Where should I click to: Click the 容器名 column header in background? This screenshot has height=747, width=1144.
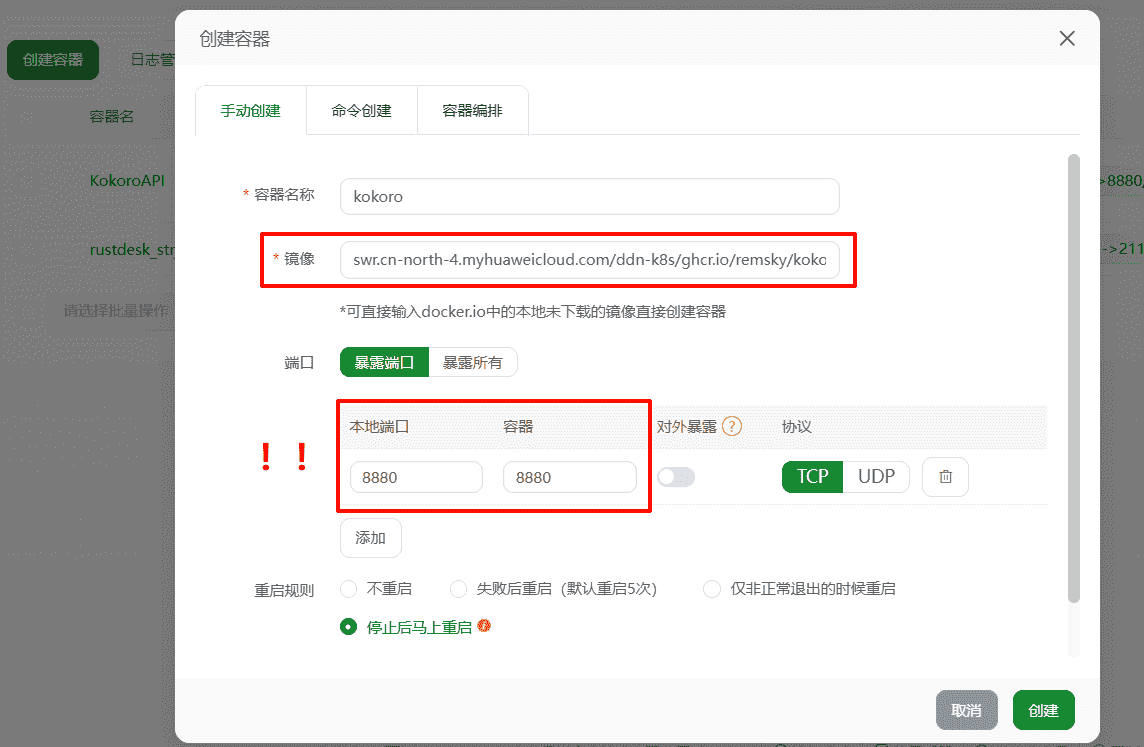click(112, 117)
